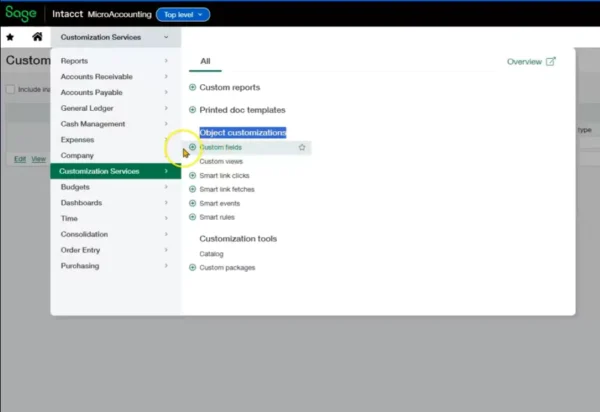Open Custom reports

click(x=230, y=87)
